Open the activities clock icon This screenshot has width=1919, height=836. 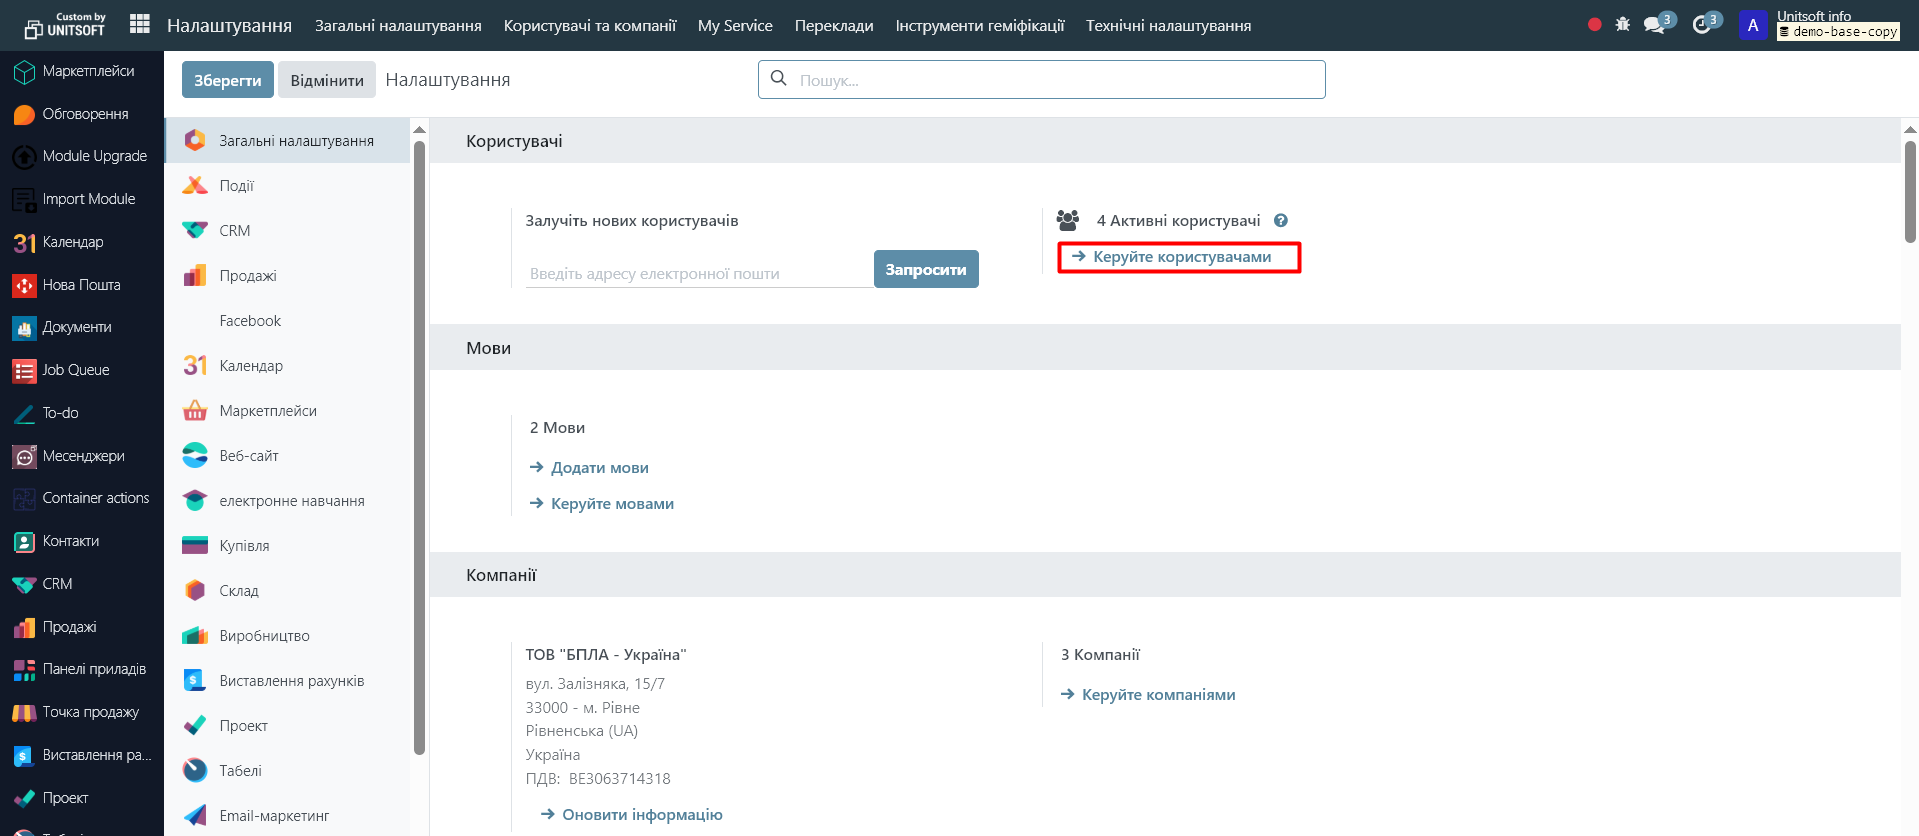[x=1702, y=24]
